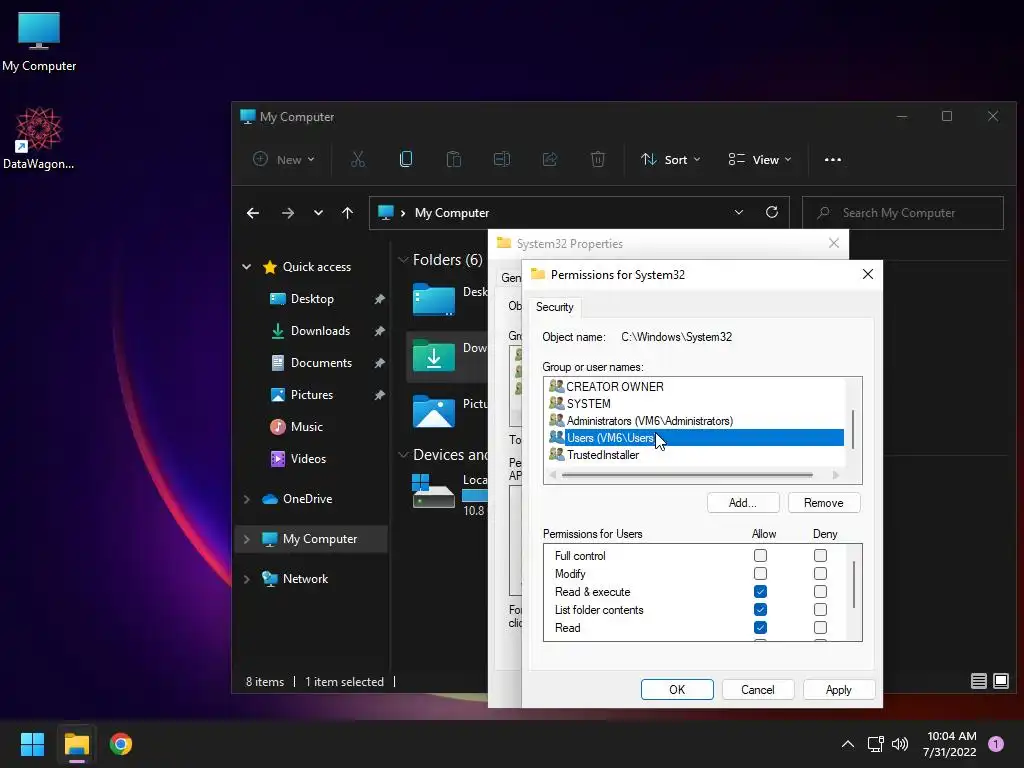Open the DataWagon desktop shortcut
1024x768 pixels.
[x=39, y=138]
